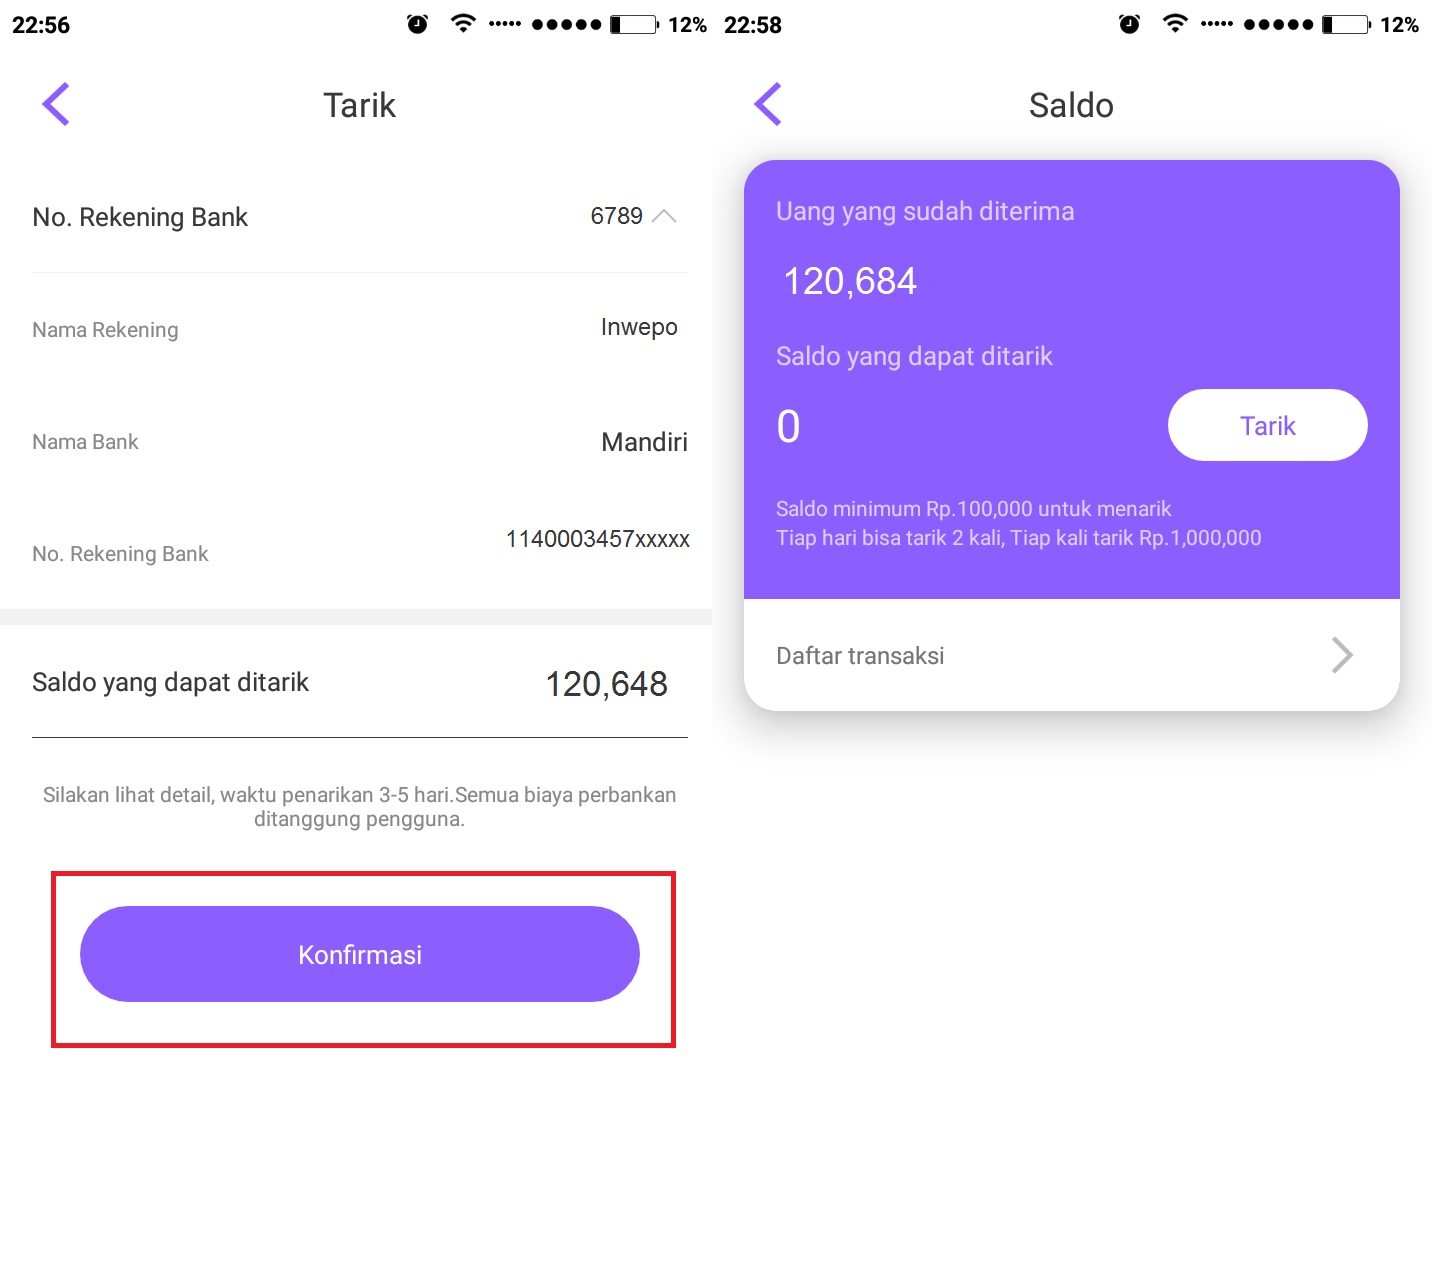Open the Daftar transaksi row label

860,656
